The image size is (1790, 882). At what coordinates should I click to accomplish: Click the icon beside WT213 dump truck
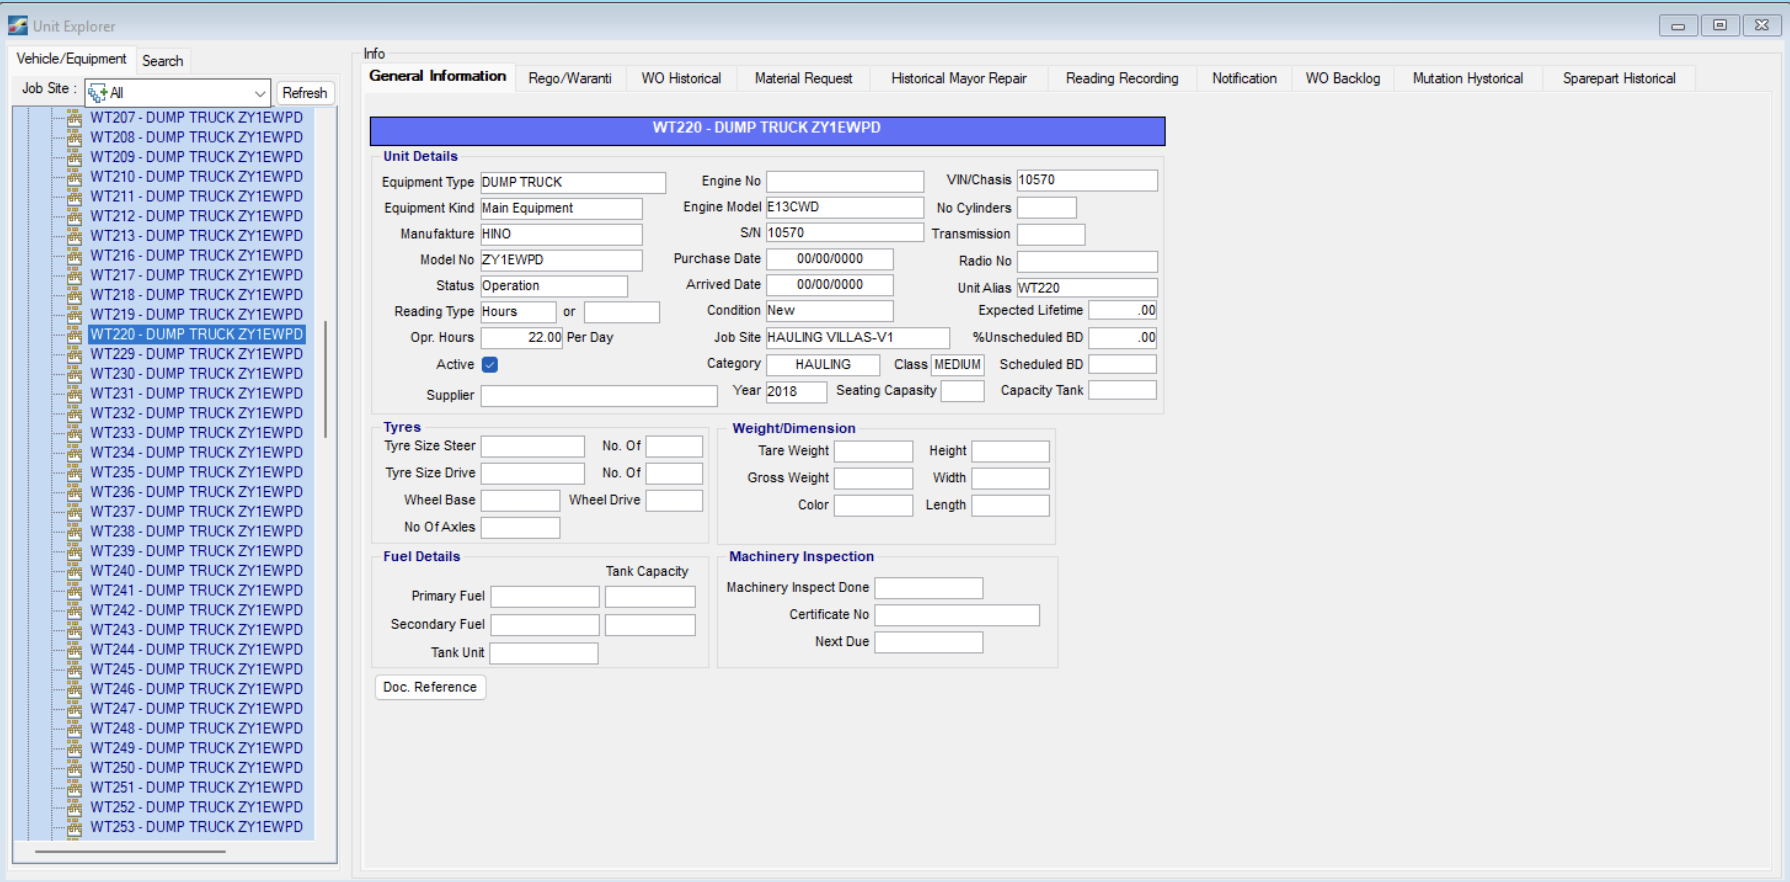click(x=74, y=236)
